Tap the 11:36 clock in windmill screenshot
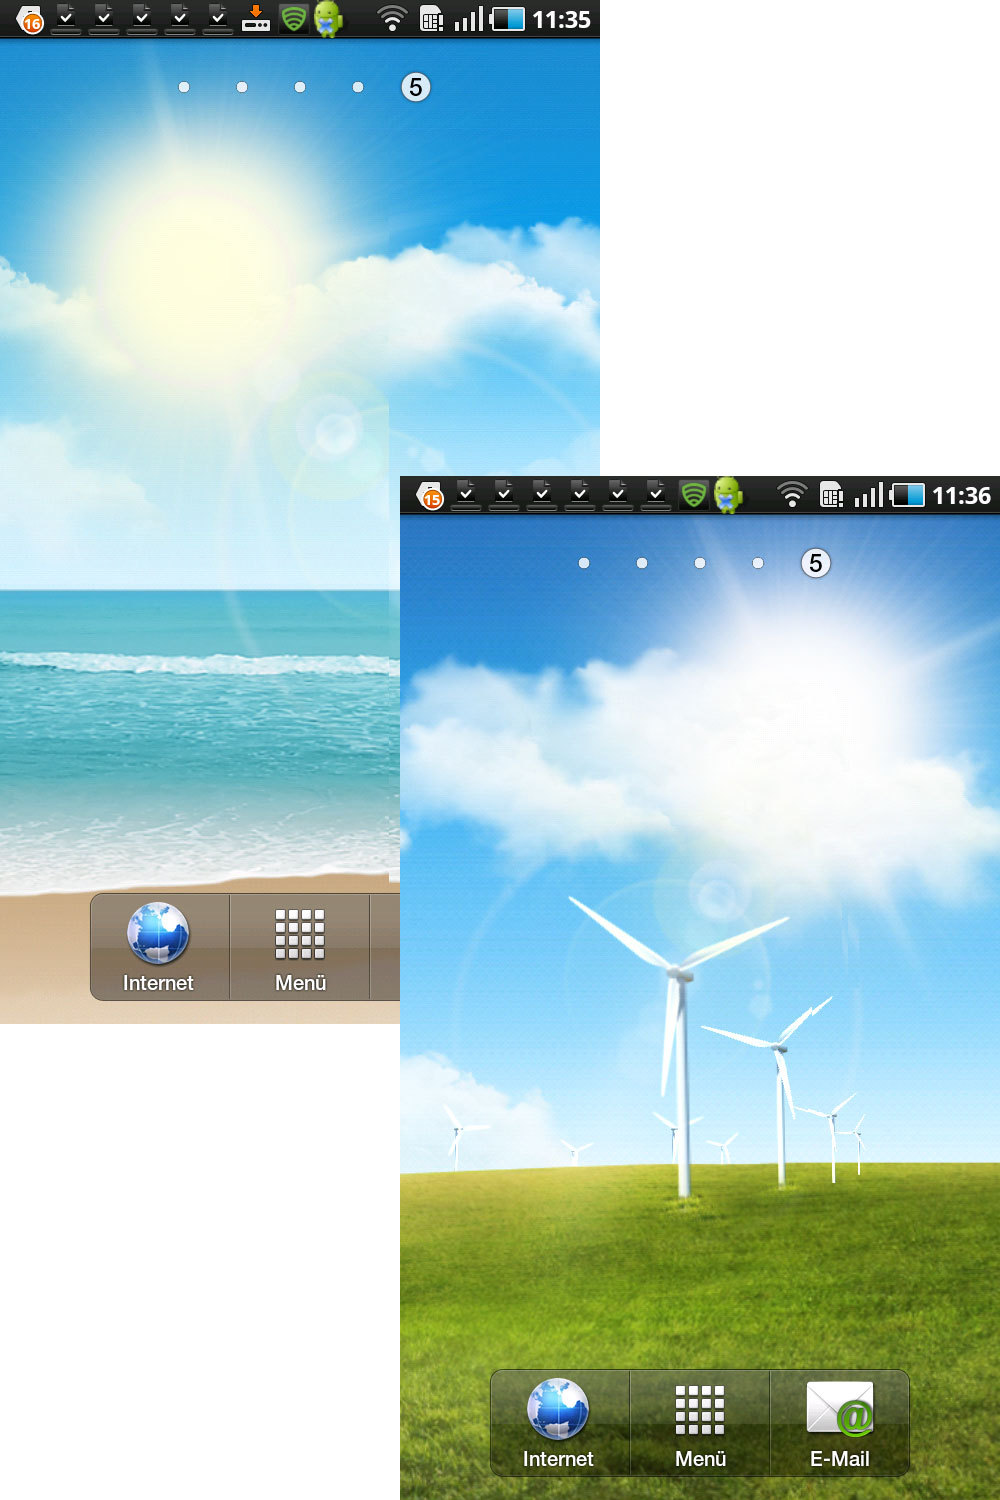Viewport: 1000px width, 1500px height. tap(961, 496)
